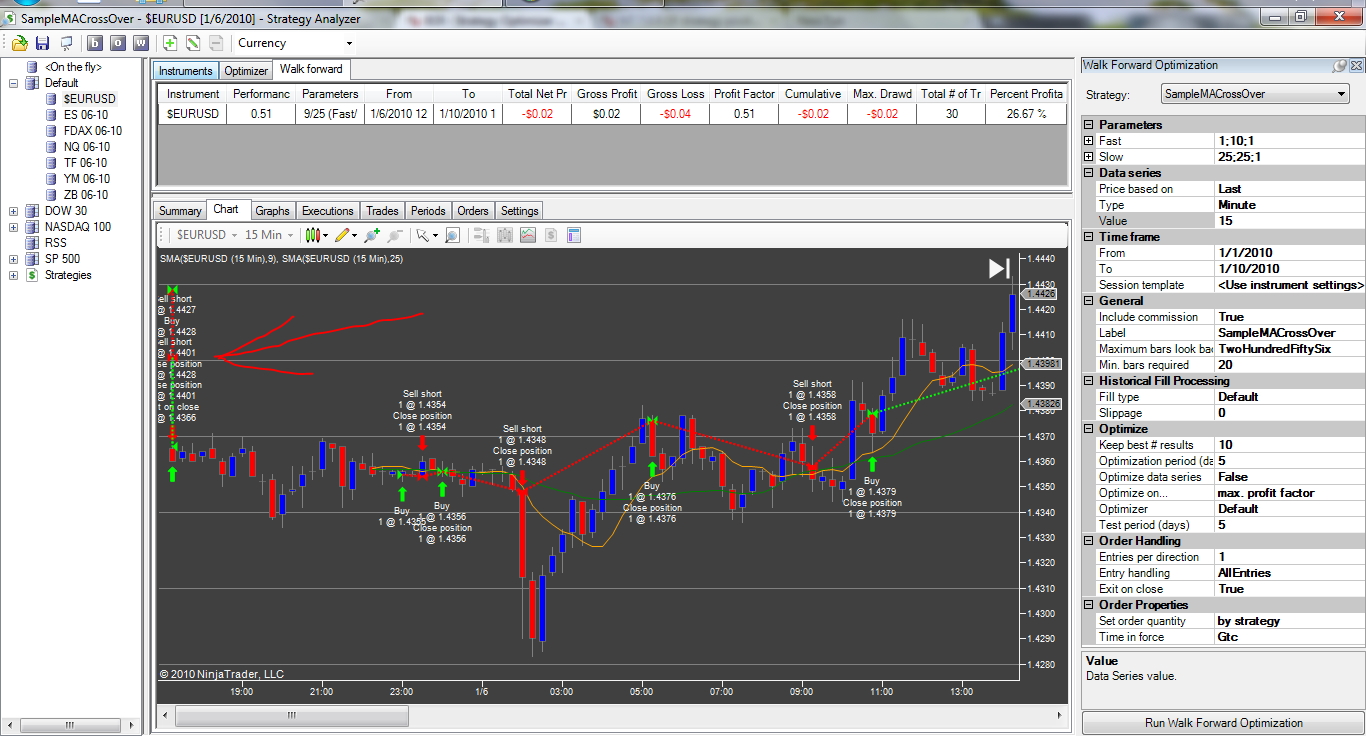Click the horizontal bars chart toolbar icon
Screen dimensions: 1366x736
pos(481,235)
